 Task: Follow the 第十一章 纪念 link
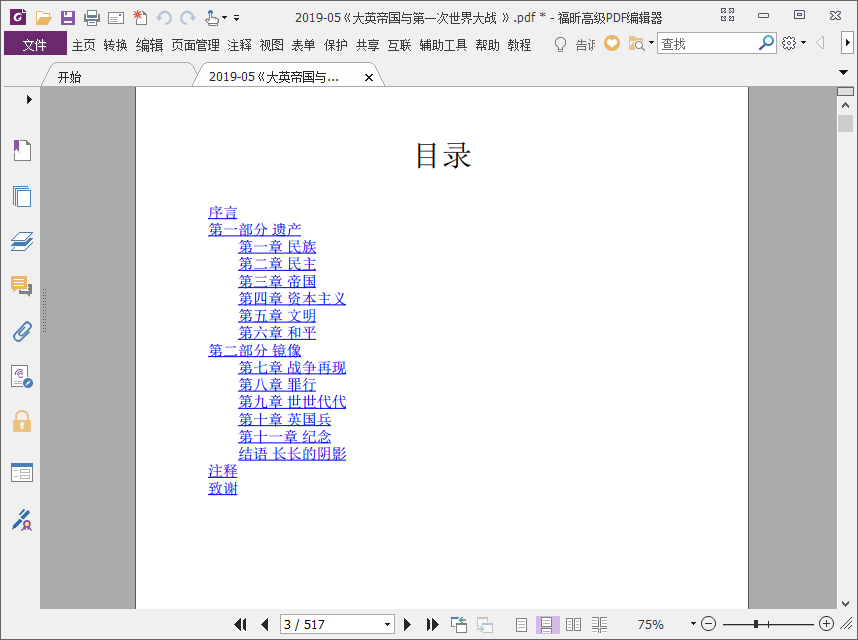pyautogui.click(x=285, y=437)
